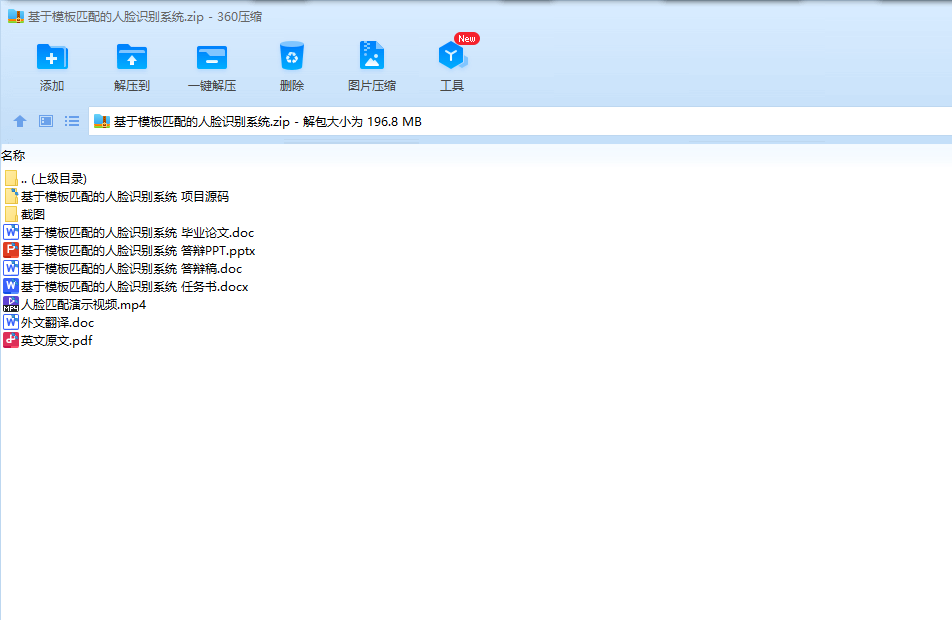This screenshot has height=620, width=952.
Task: Click the 一键解压 one-click extract icon
Action: tap(212, 58)
